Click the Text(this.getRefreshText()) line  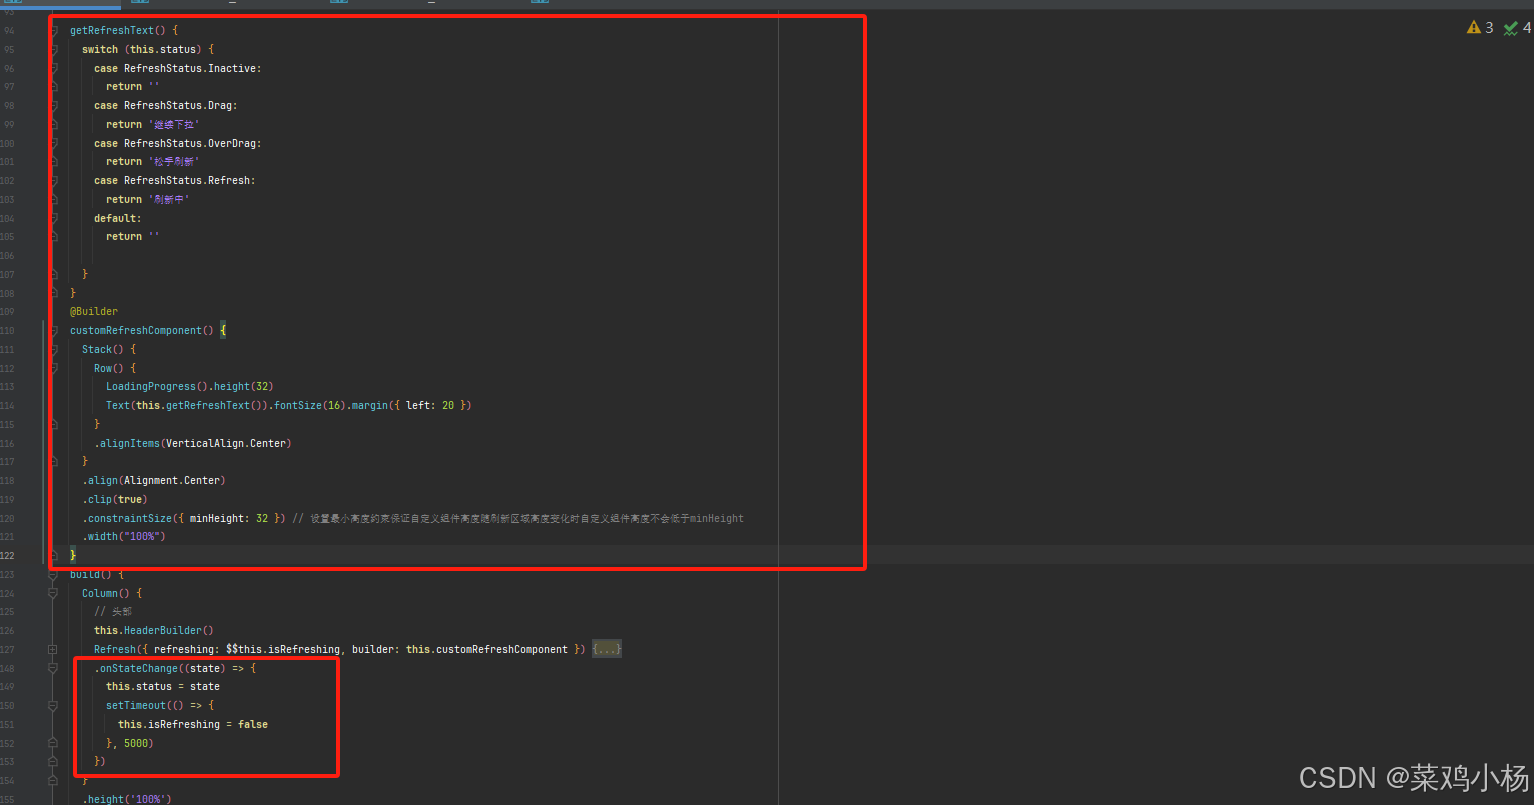coord(288,405)
